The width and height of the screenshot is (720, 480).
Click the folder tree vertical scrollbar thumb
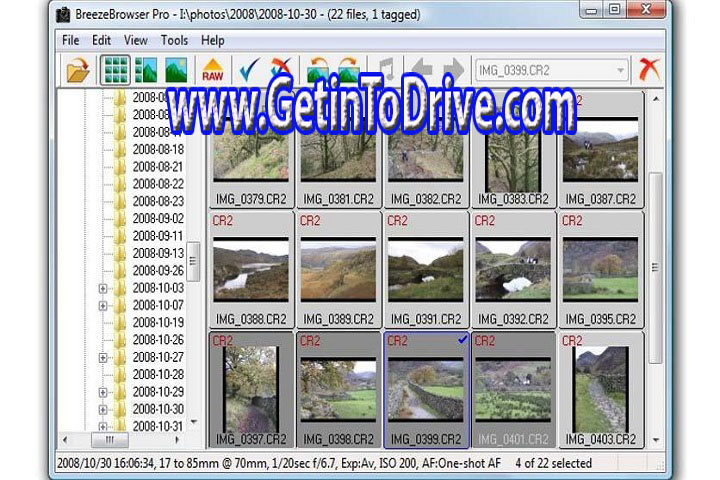[193, 261]
